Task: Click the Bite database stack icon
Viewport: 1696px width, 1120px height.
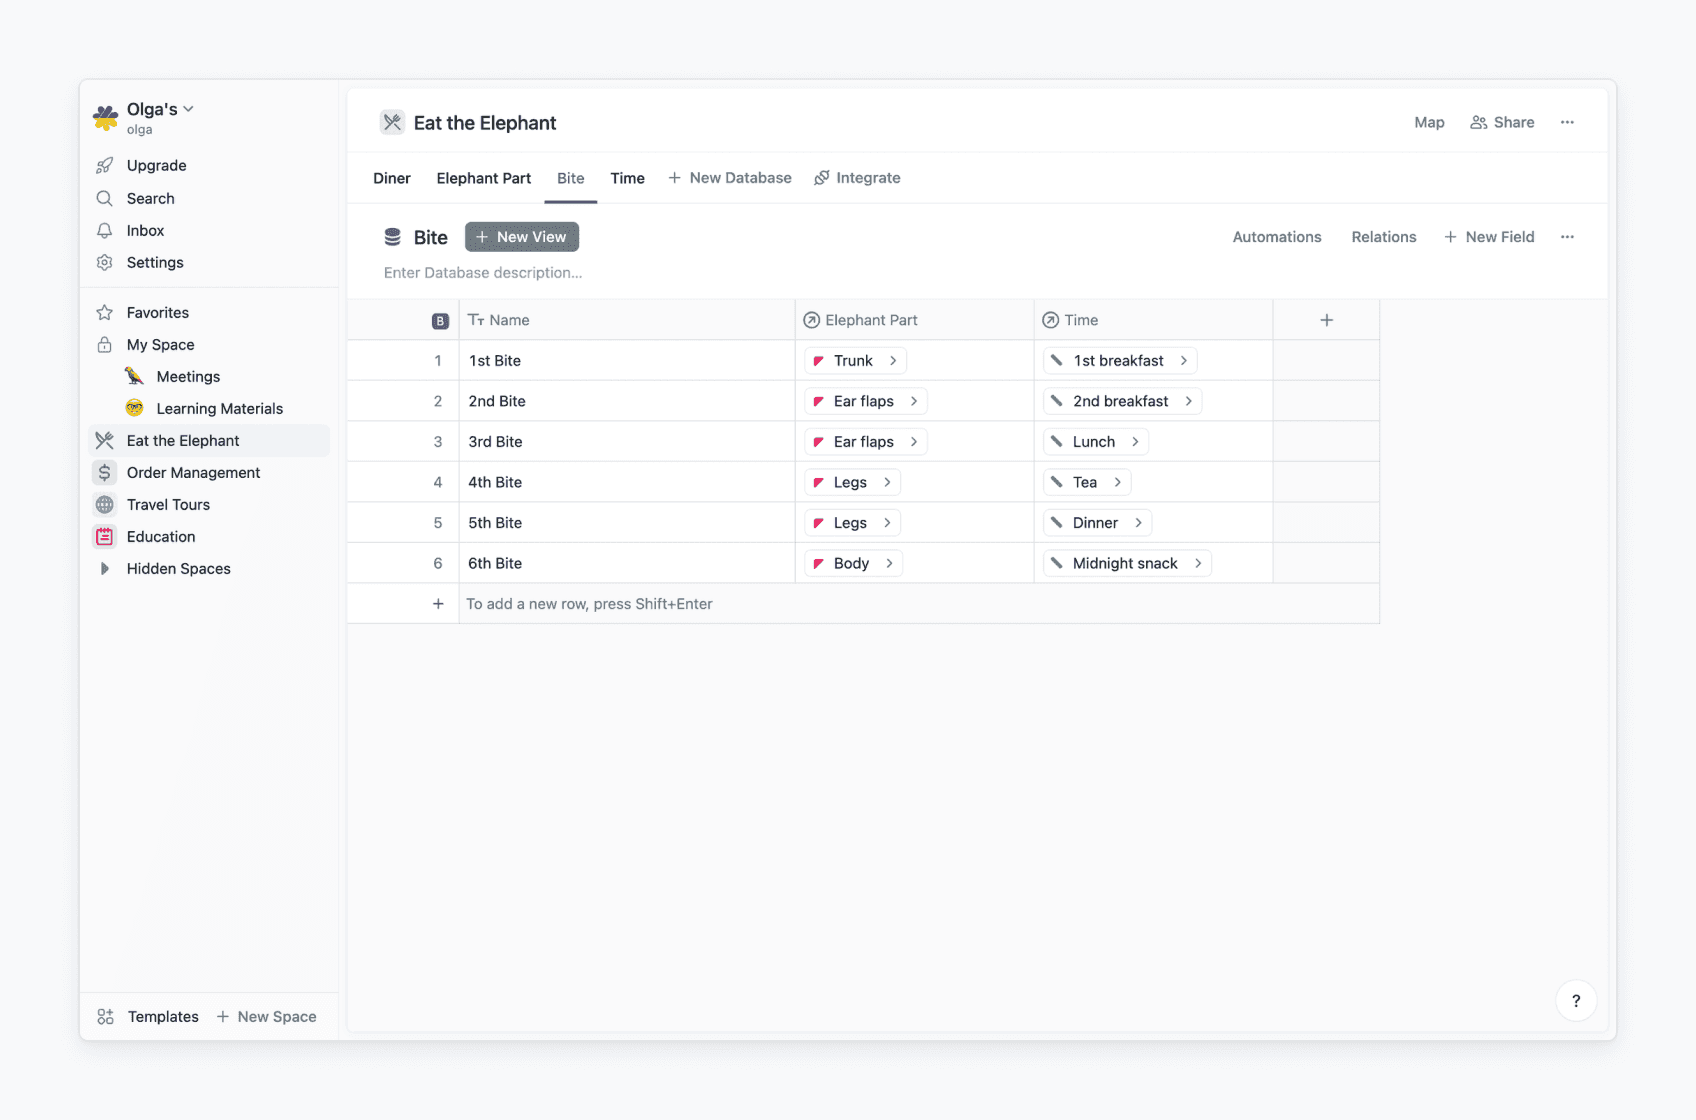Action: tap(393, 236)
